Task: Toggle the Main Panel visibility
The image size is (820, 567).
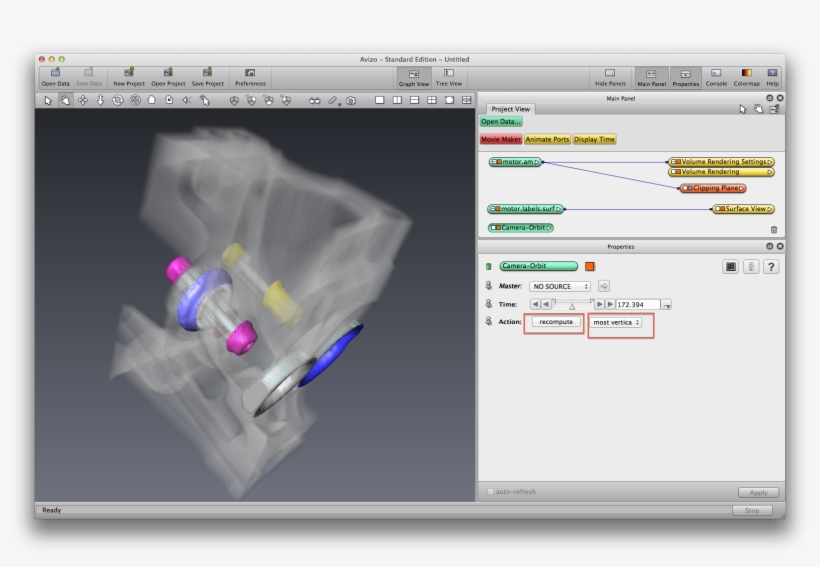Action: [x=651, y=77]
